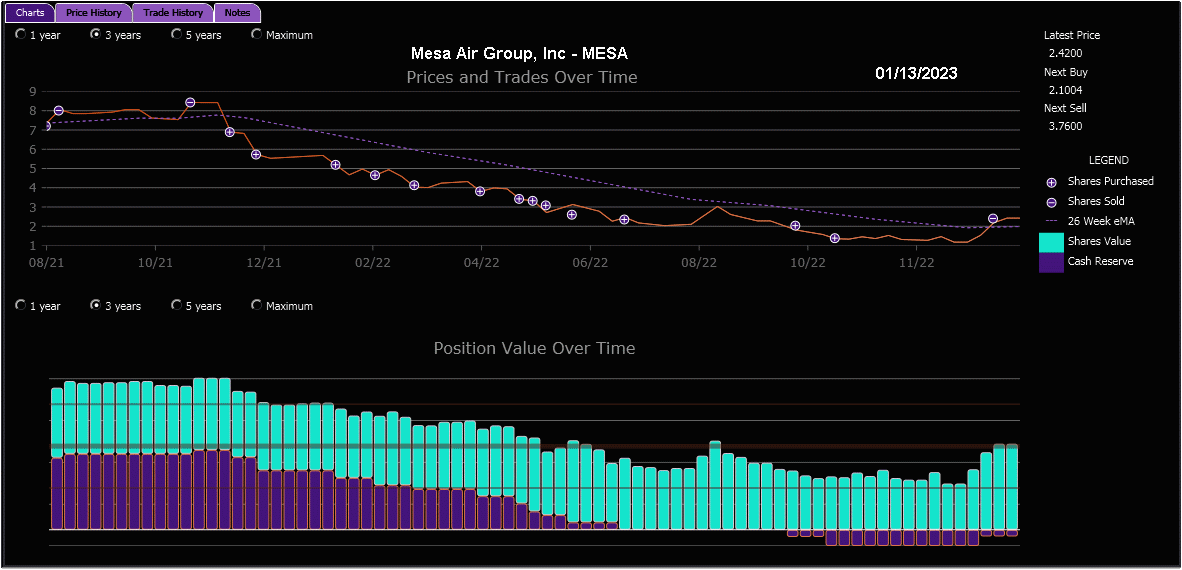This screenshot has height=570, width=1182.
Task: Select 1 year range for price chart
Action: pos(21,35)
